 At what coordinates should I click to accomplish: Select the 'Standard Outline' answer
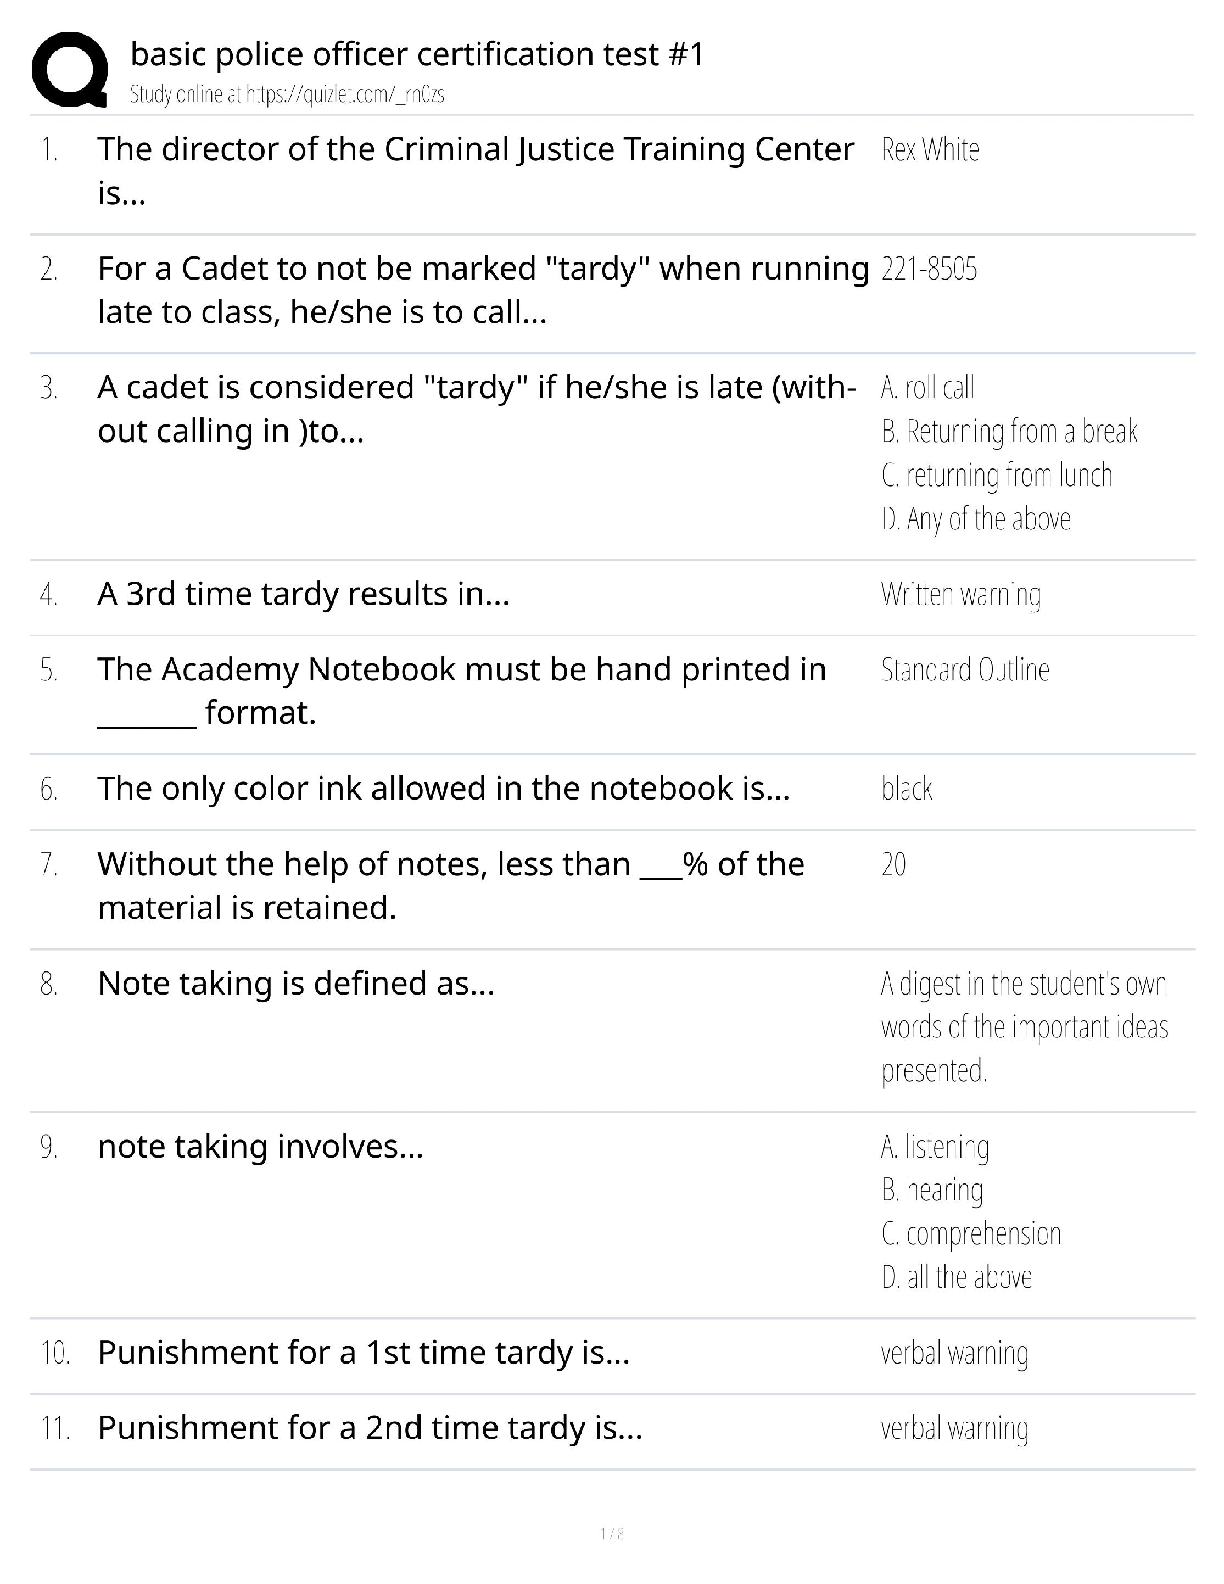tap(965, 670)
